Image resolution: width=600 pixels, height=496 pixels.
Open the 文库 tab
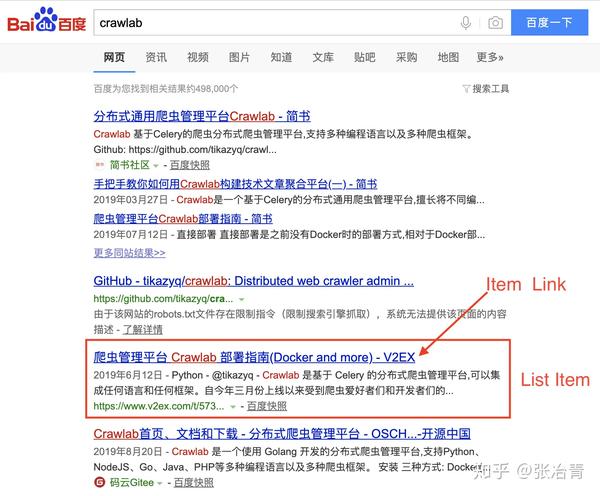coord(323,57)
